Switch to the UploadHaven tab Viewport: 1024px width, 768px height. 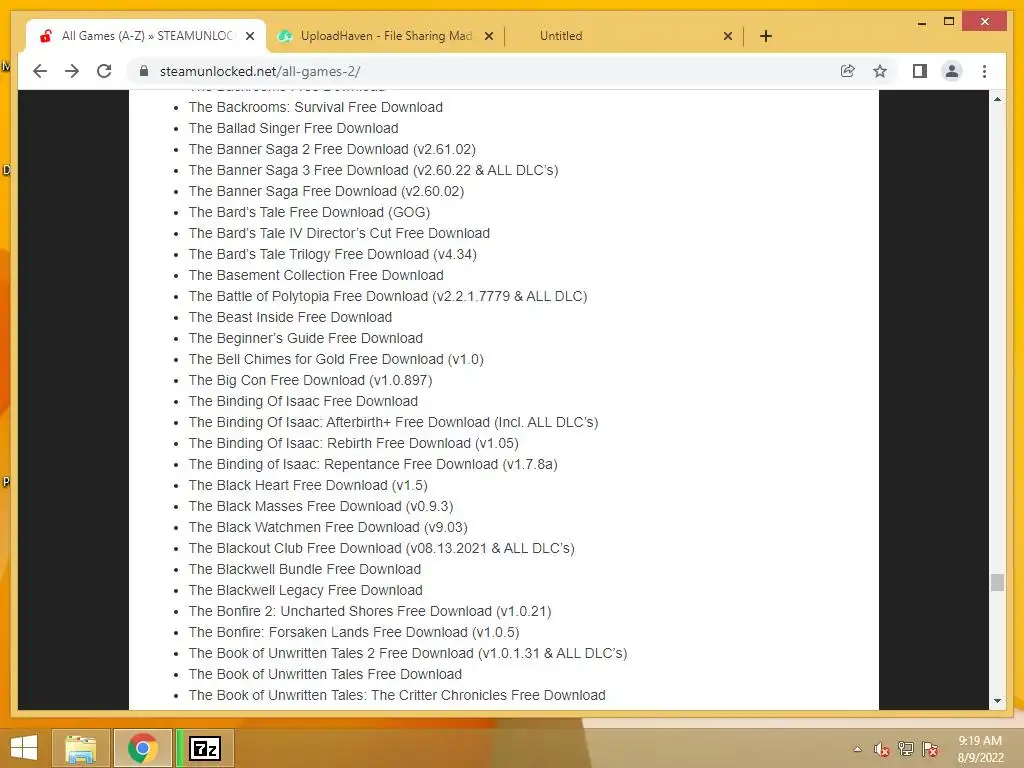click(x=385, y=36)
